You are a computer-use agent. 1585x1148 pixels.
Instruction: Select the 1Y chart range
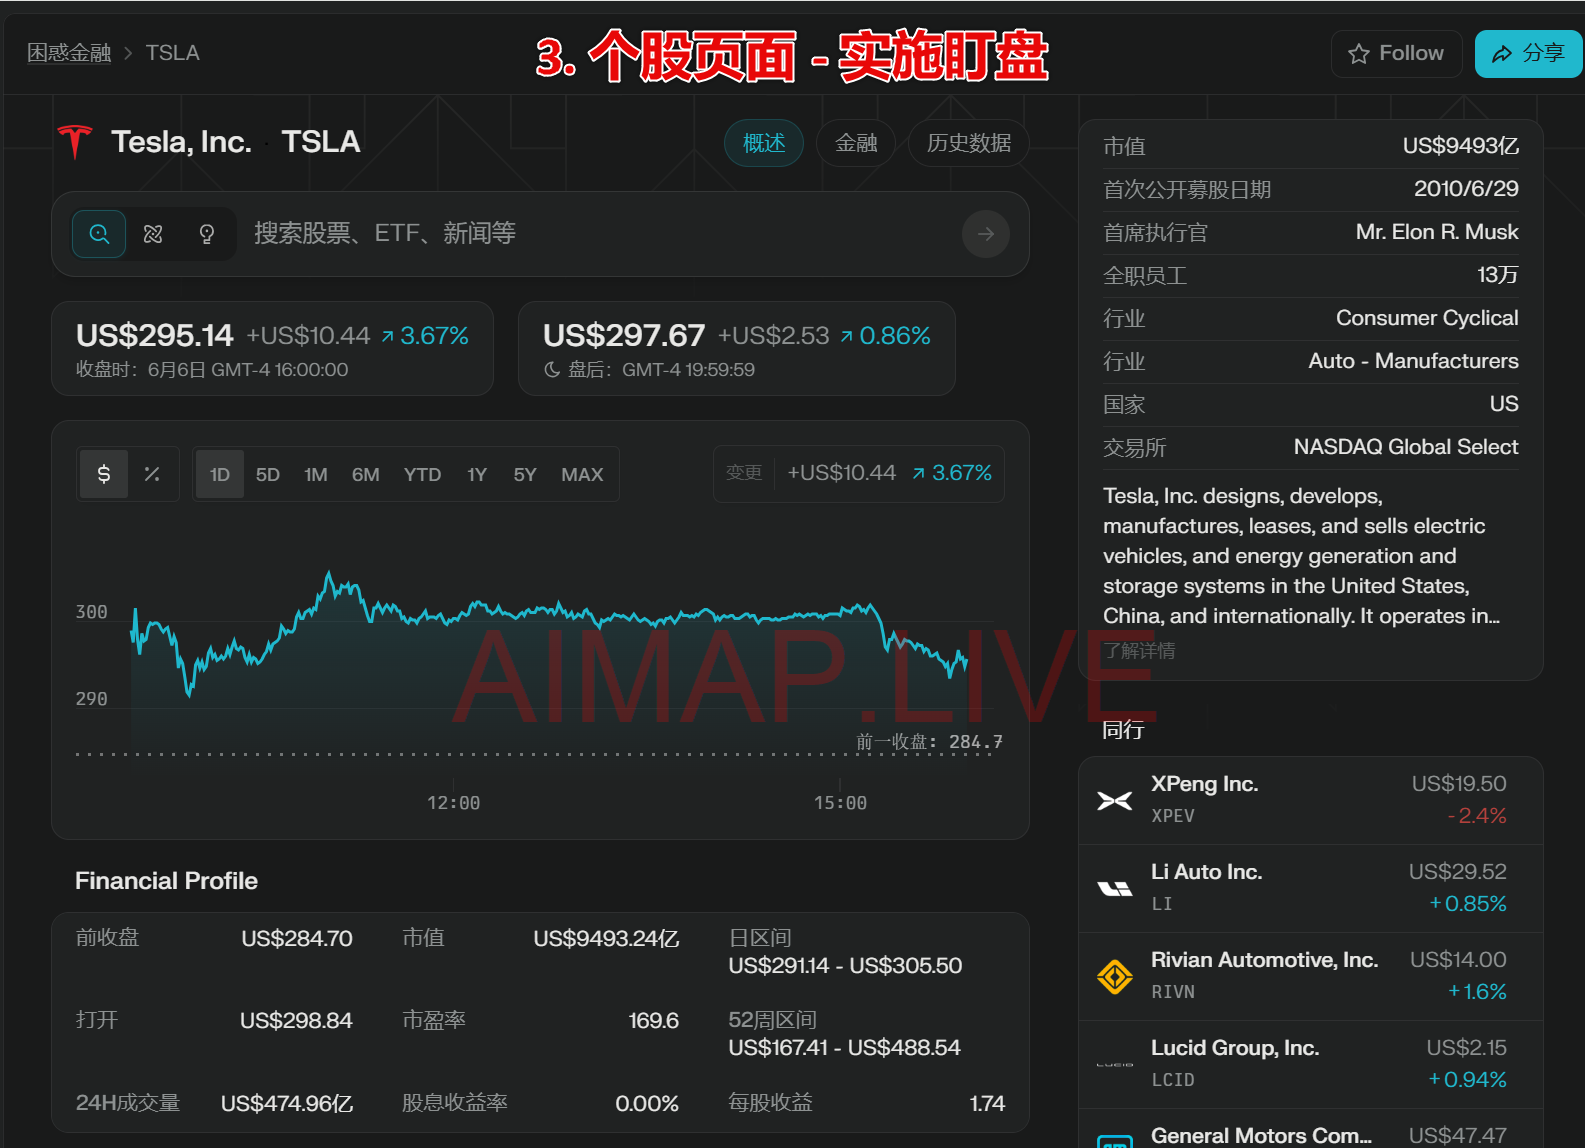coord(477,474)
